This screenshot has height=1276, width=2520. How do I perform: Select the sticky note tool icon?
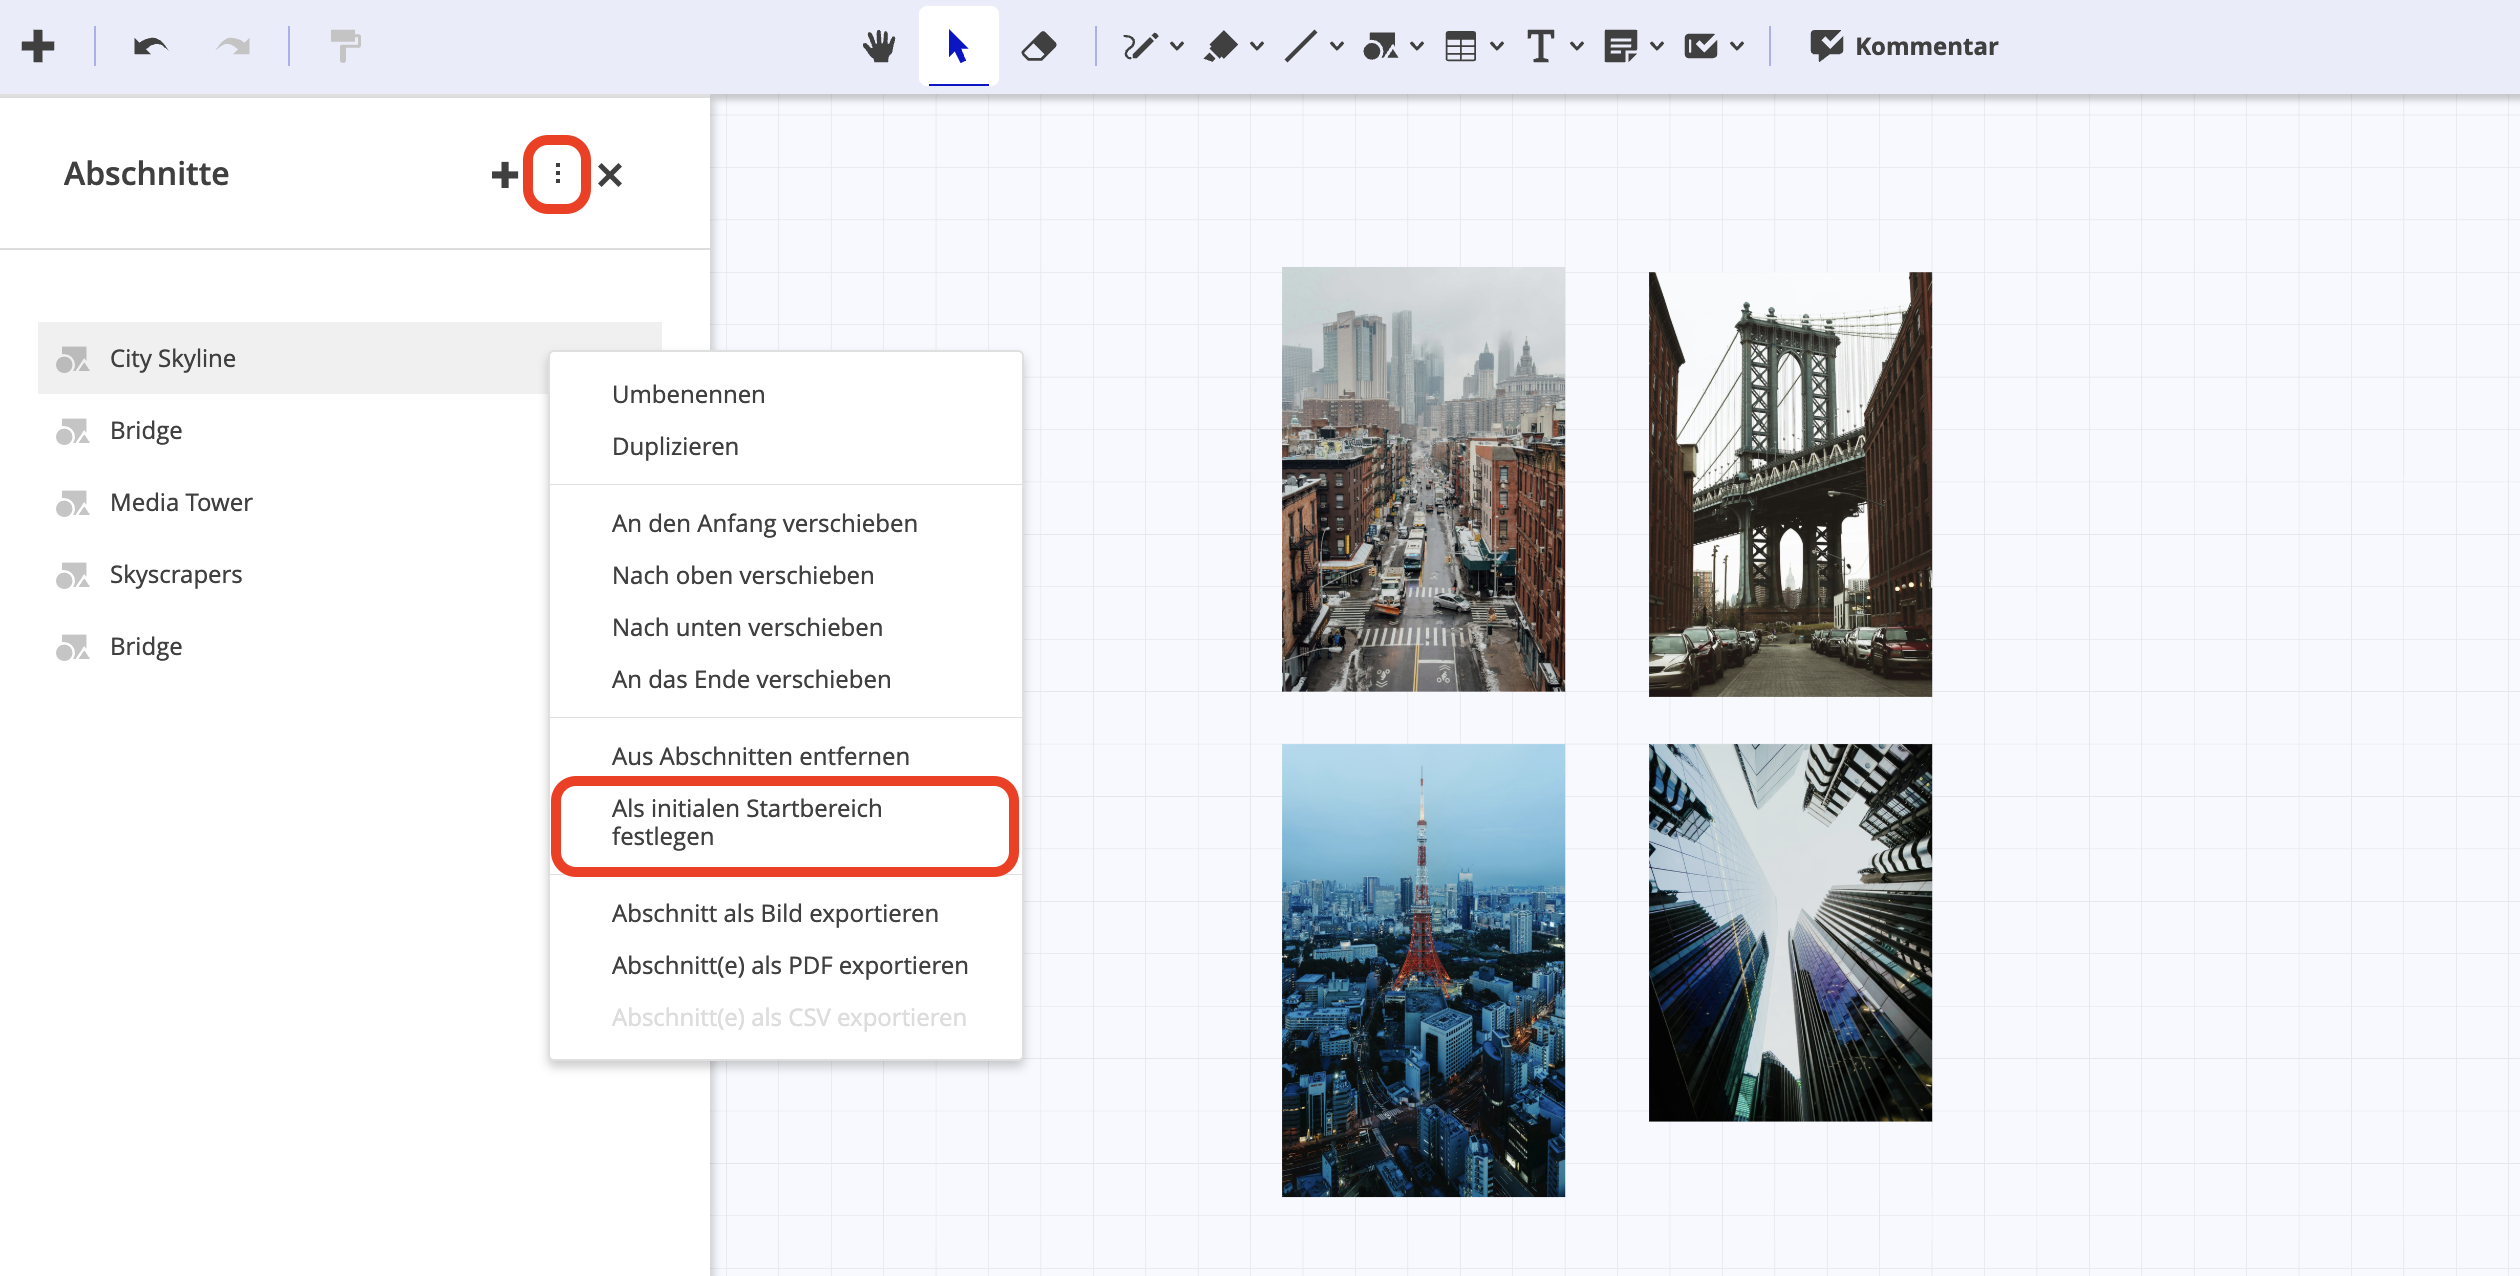[1620, 46]
